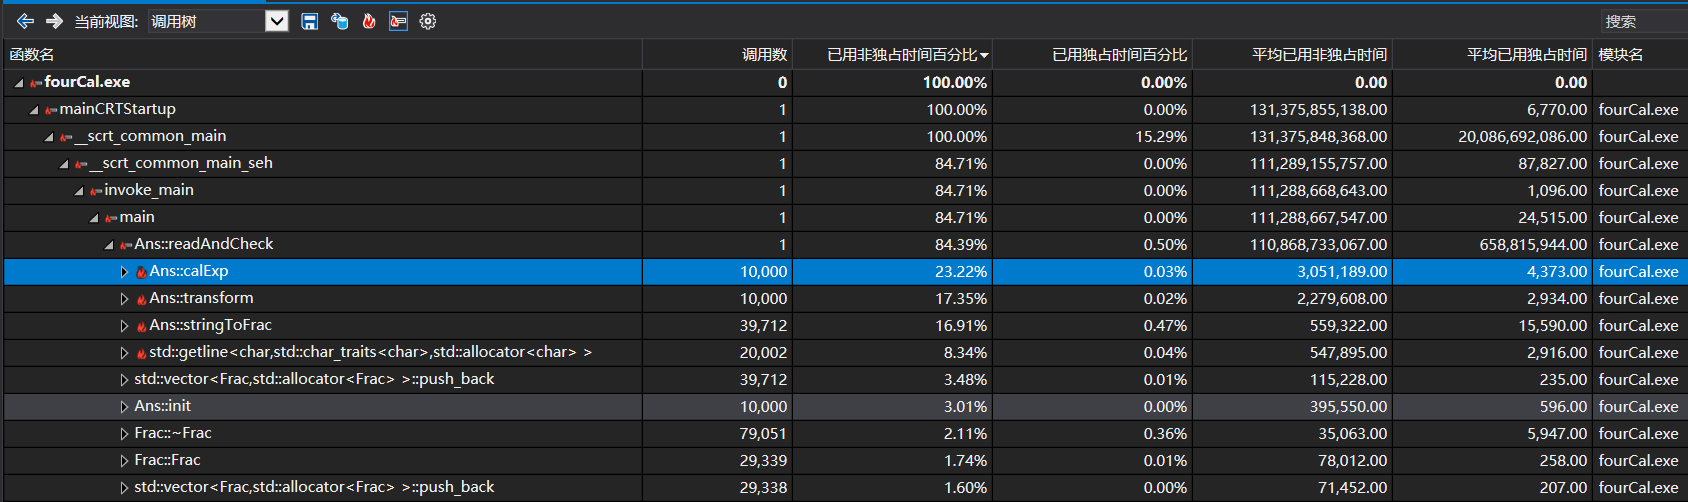Expand the Frac::~Frac node
This screenshot has height=502, width=1688.
pos(124,434)
